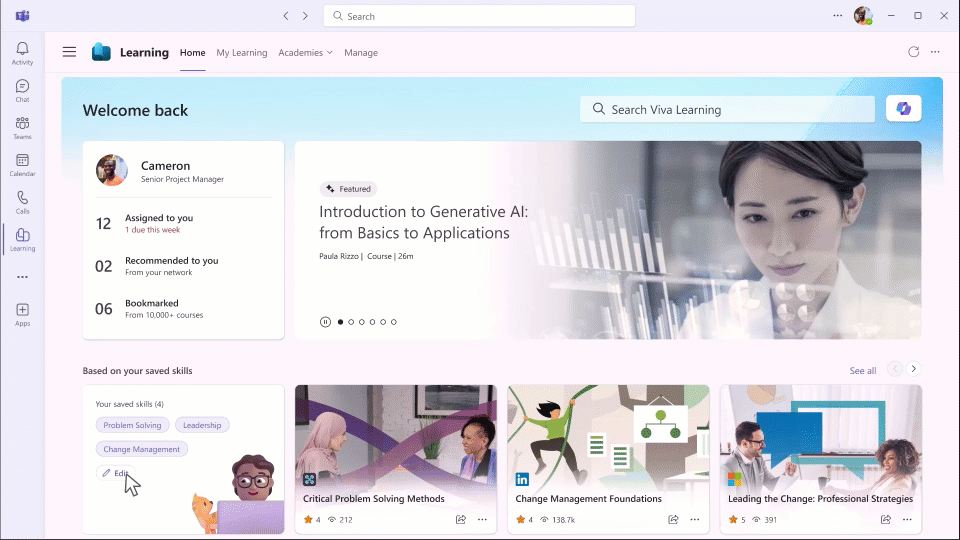The image size is (960, 540).
Task: Go to Teams in the sidebar
Action: coord(22,128)
